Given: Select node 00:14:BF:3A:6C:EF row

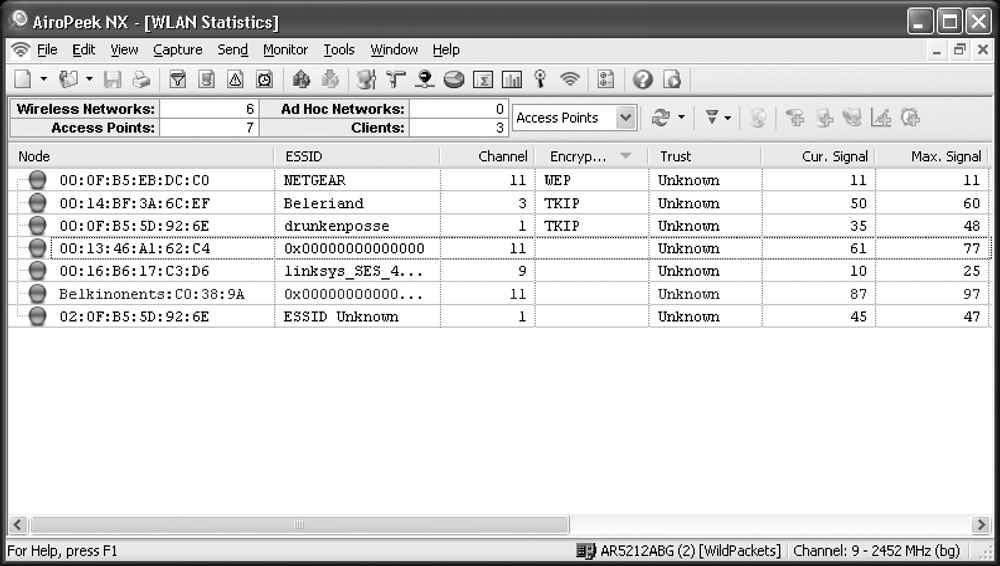Looking at the screenshot, I should 499,204.
